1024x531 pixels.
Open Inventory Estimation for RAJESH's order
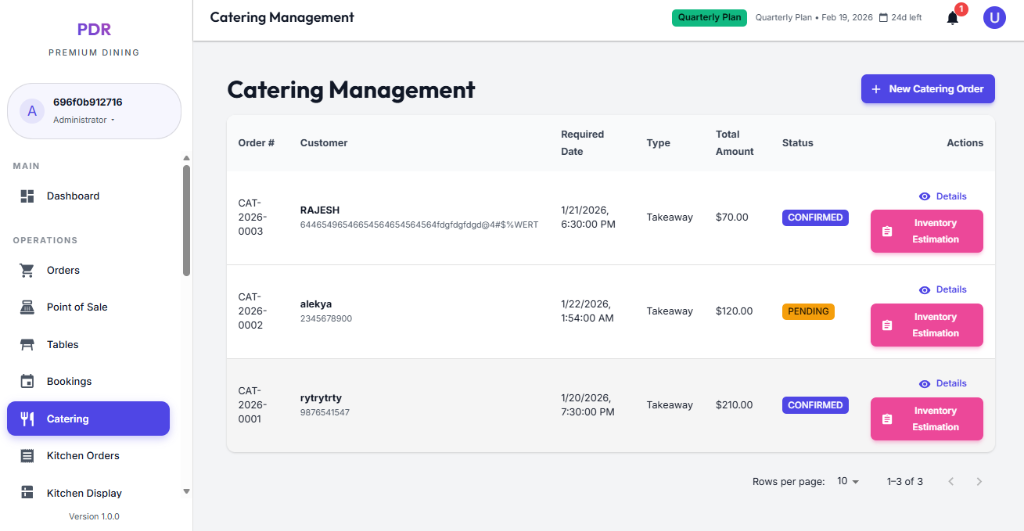pyautogui.click(x=926, y=231)
